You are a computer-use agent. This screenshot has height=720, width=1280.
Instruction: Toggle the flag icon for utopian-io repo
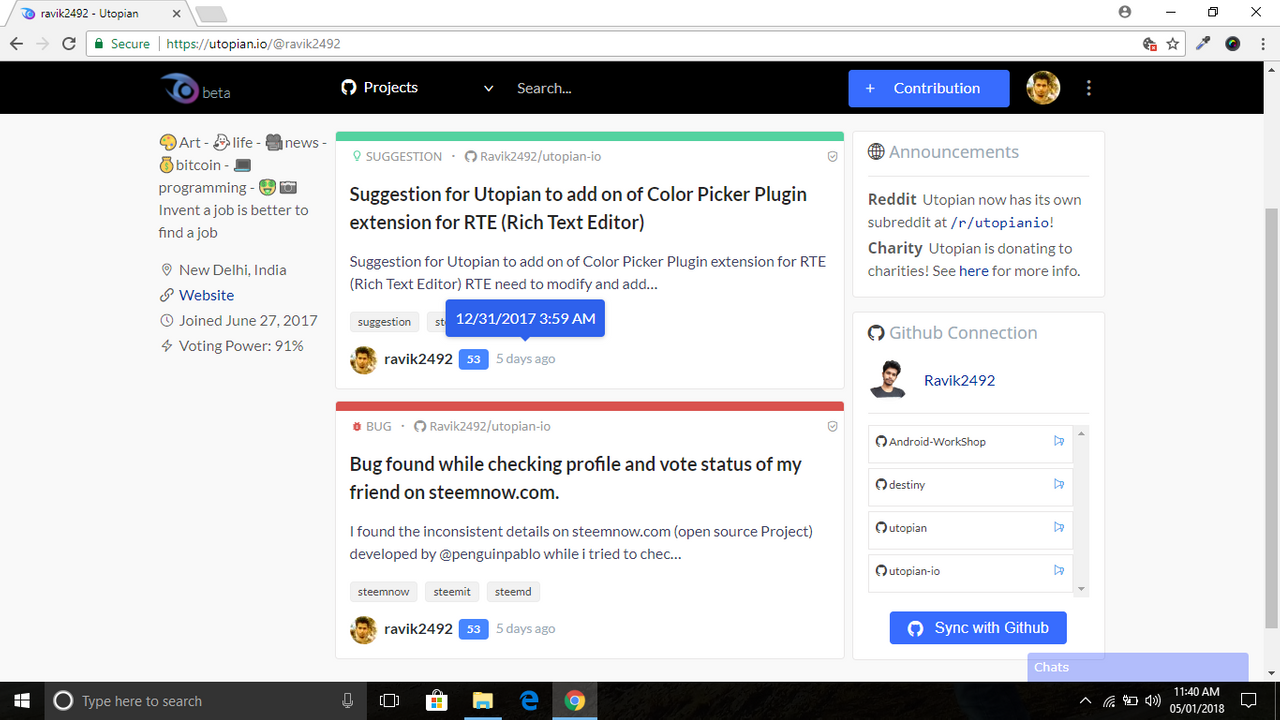tap(1058, 570)
